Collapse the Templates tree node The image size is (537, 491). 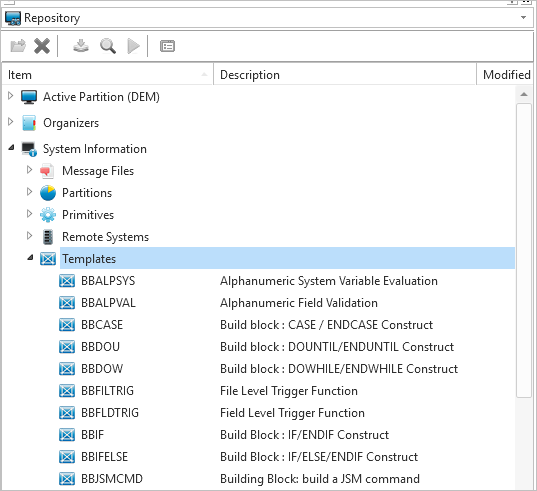(x=30, y=257)
